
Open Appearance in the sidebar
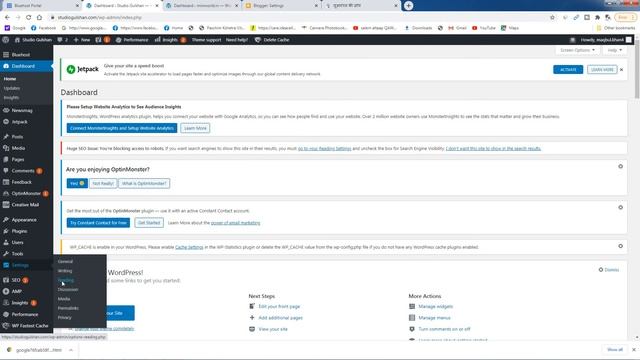pos(27,220)
